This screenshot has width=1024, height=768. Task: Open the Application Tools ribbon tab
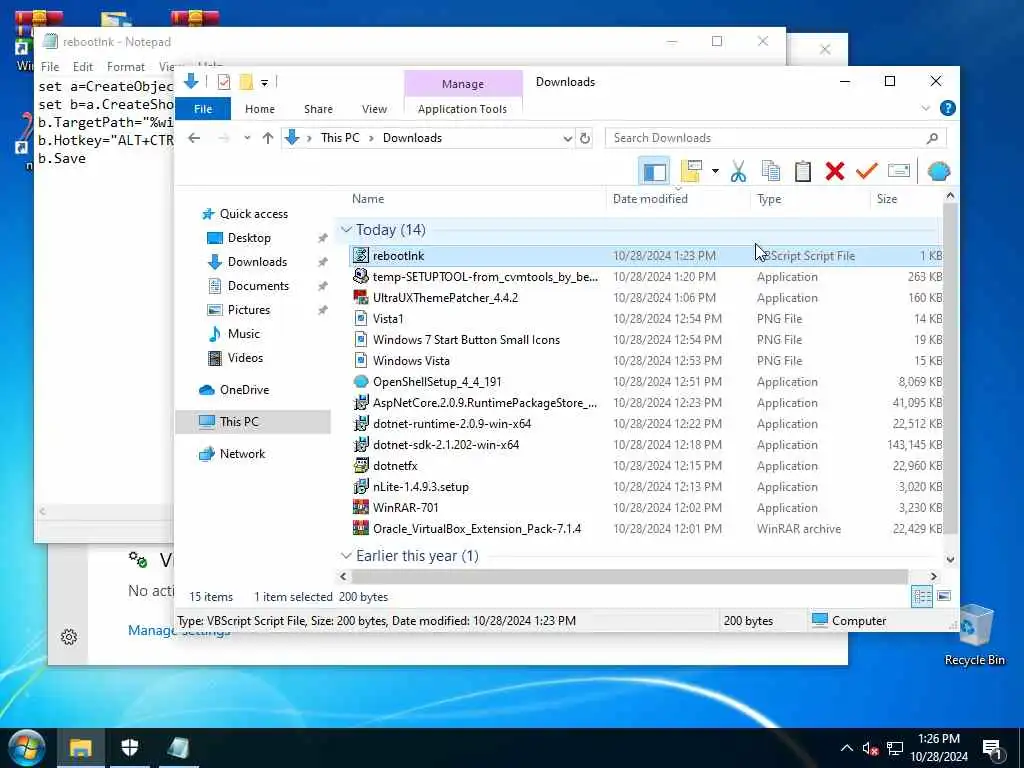[x=462, y=109]
